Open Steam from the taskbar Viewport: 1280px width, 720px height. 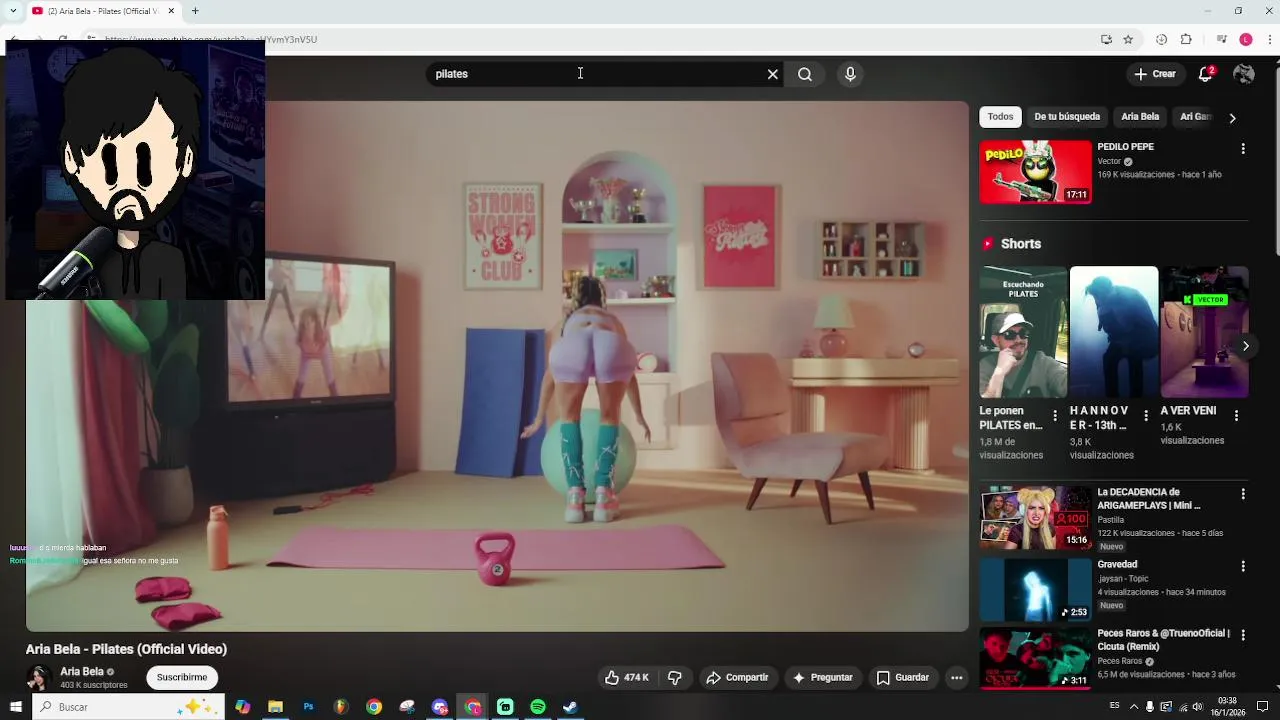570,707
